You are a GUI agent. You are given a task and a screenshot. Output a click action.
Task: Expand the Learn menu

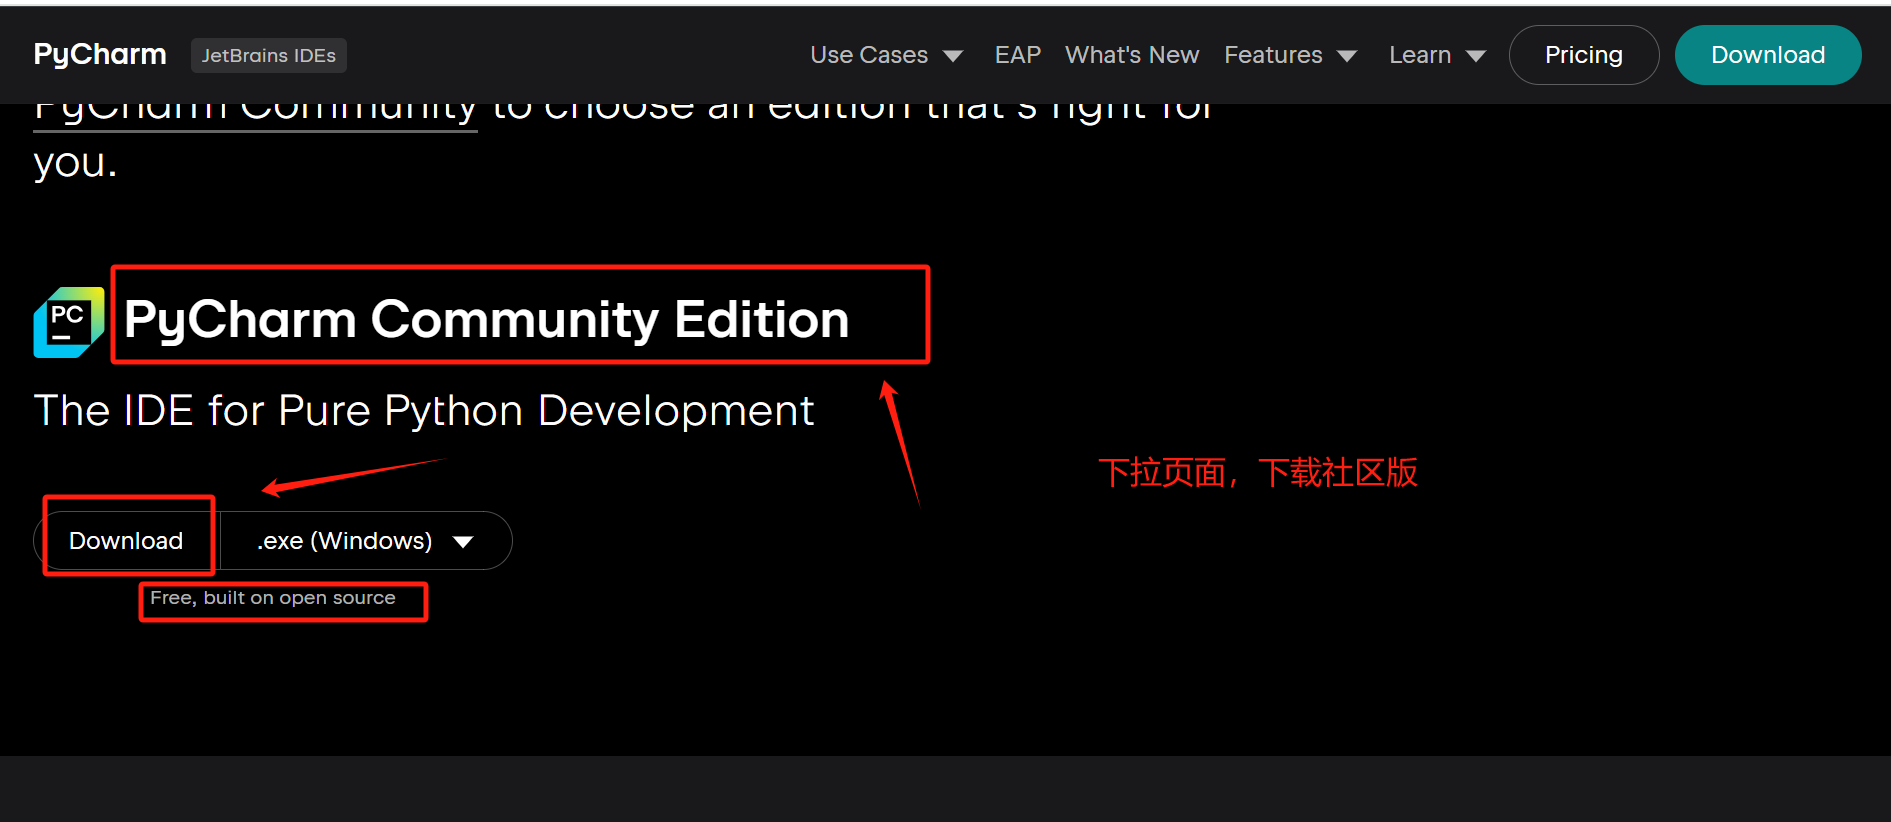(1437, 55)
